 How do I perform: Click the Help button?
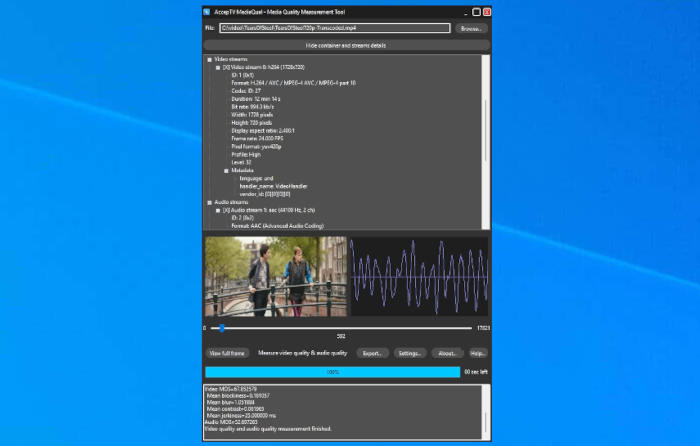[478, 353]
